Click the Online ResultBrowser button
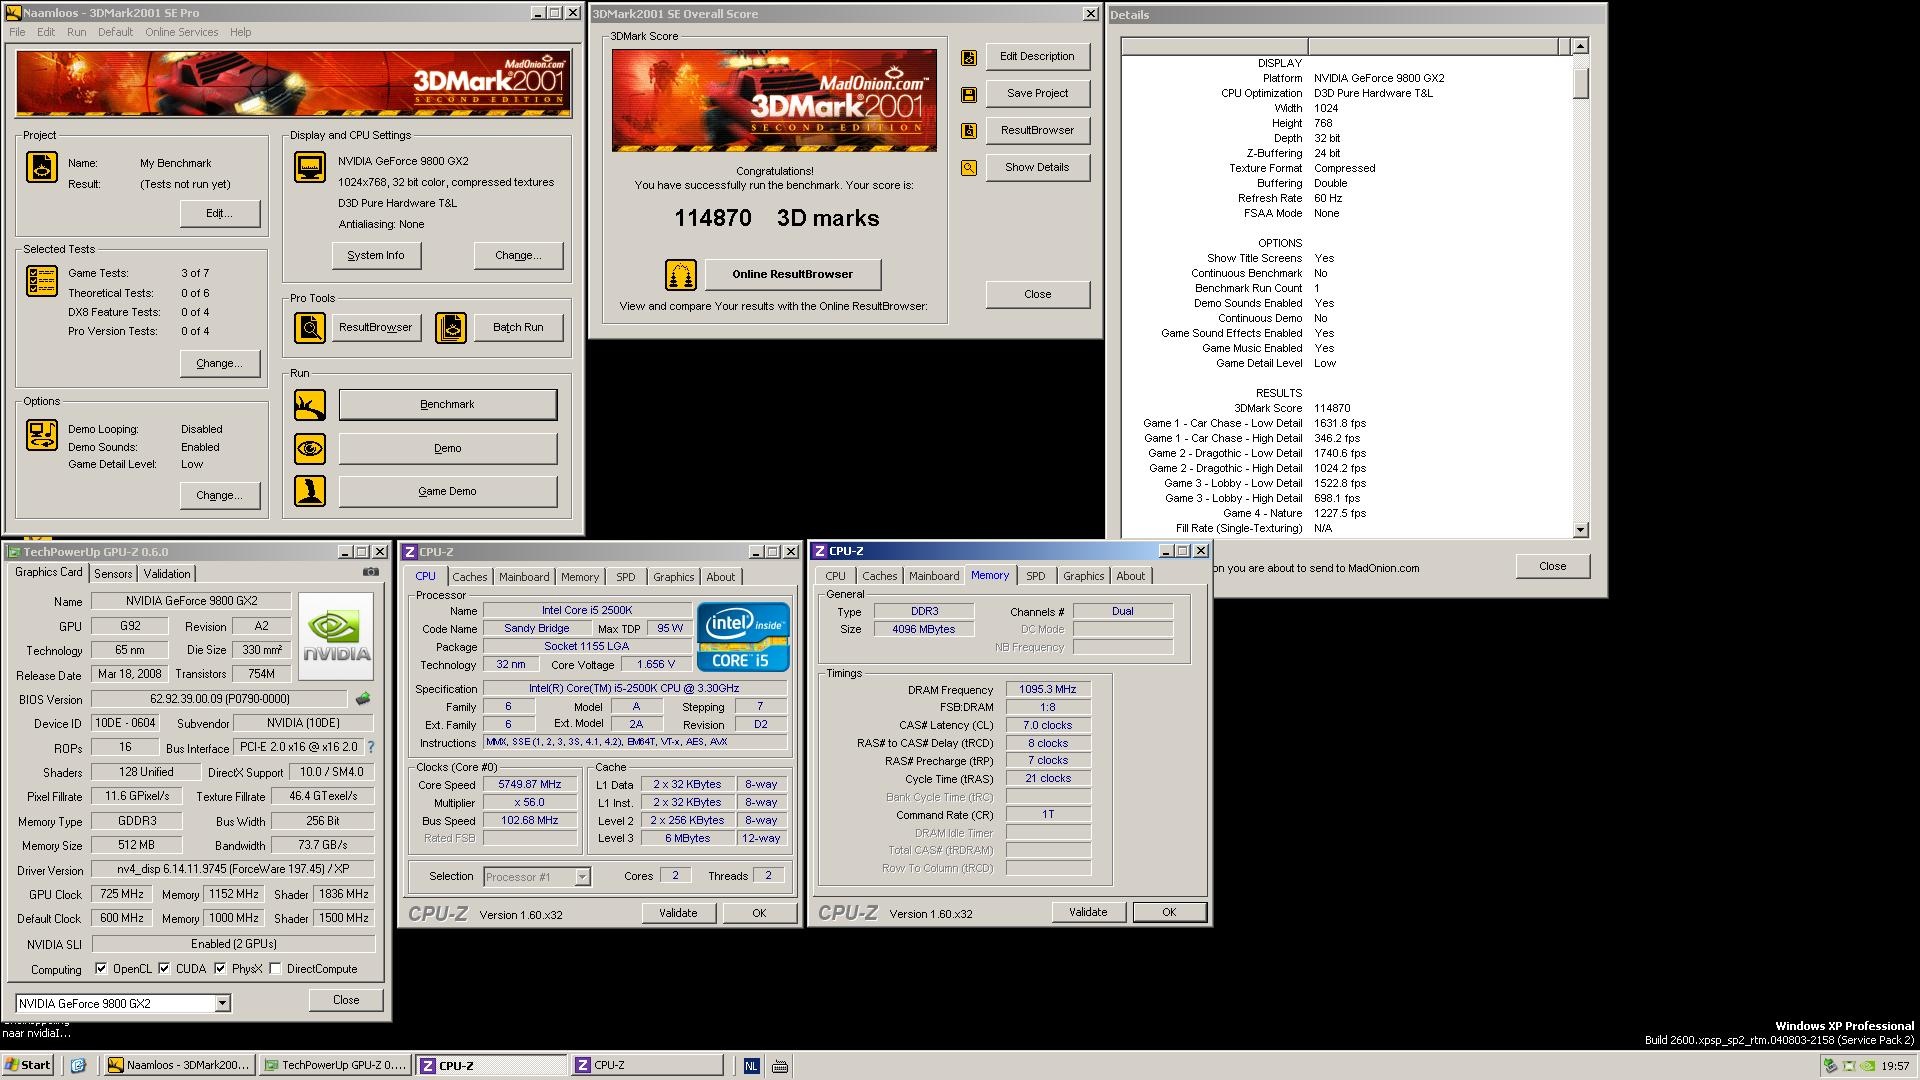Image resolution: width=1920 pixels, height=1080 pixels. pos(792,274)
